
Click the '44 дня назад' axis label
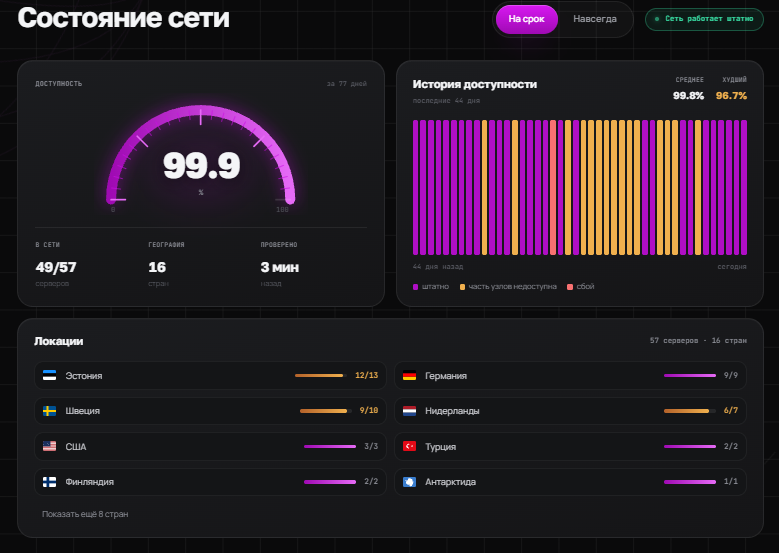tap(438, 266)
